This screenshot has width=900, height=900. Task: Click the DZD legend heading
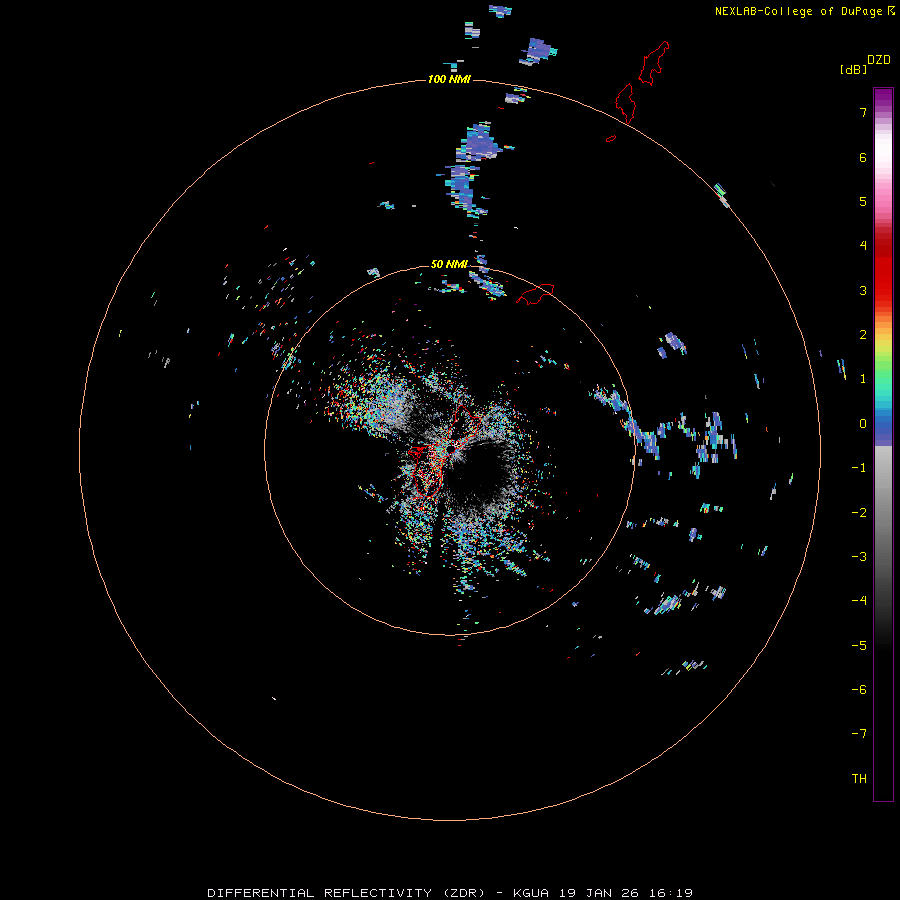coord(879,60)
